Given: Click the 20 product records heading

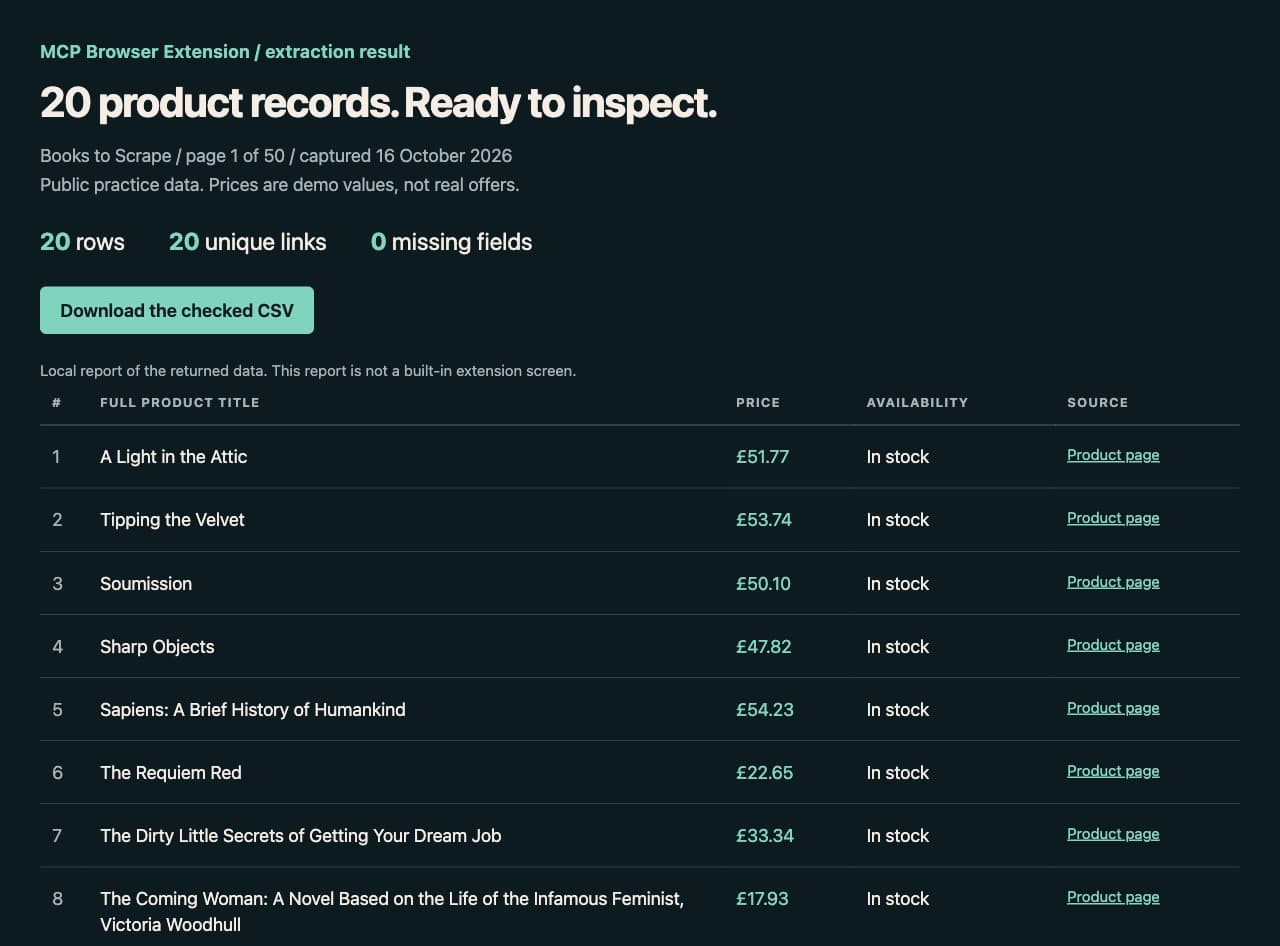Looking at the screenshot, I should pyautogui.click(x=378, y=103).
